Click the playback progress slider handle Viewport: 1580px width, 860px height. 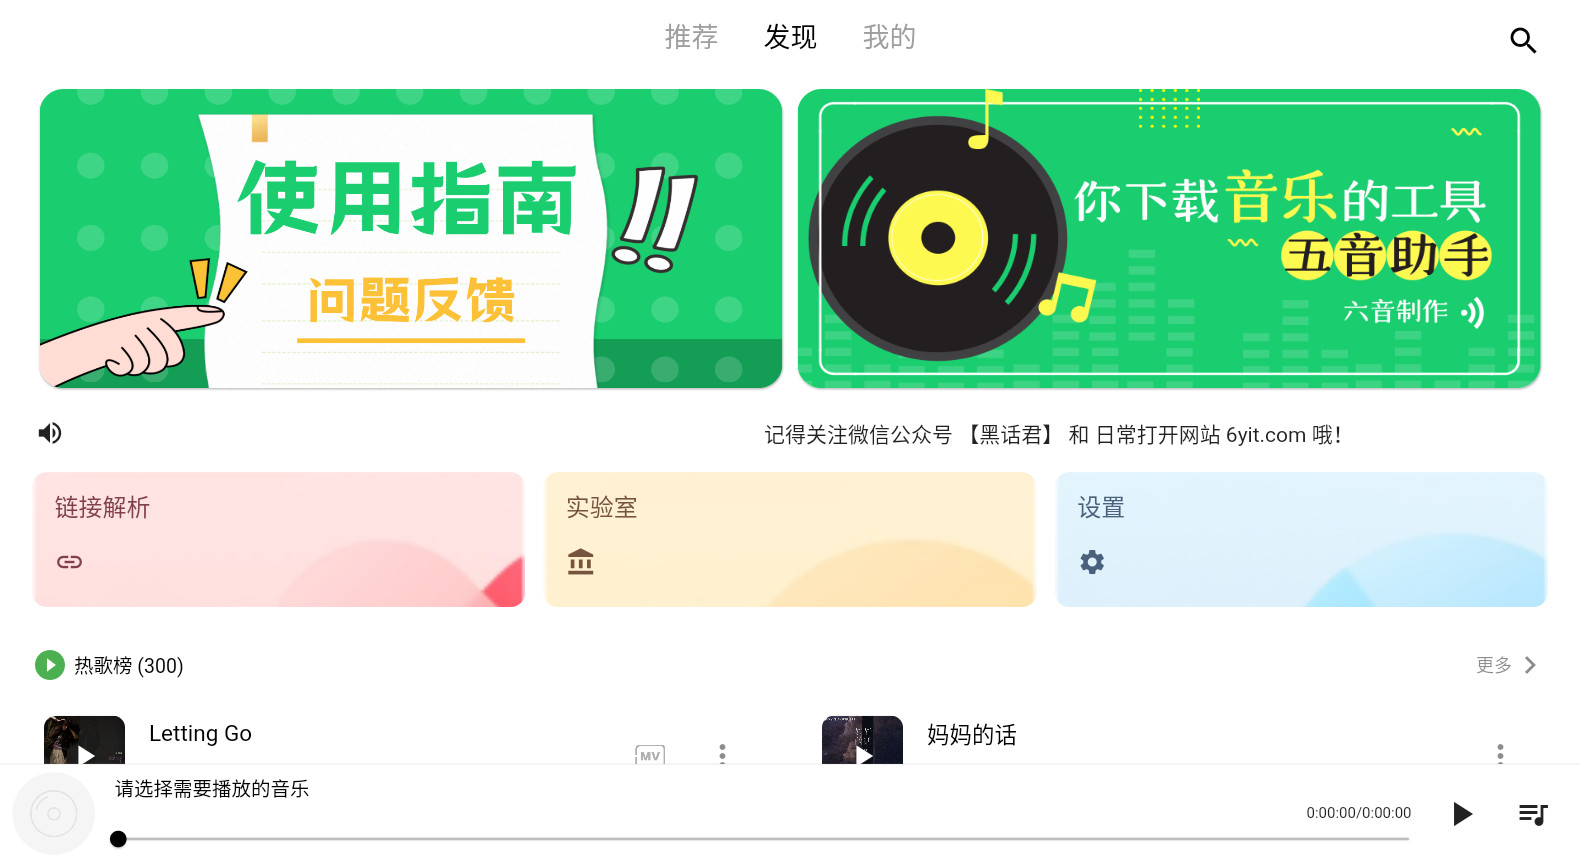click(x=118, y=839)
